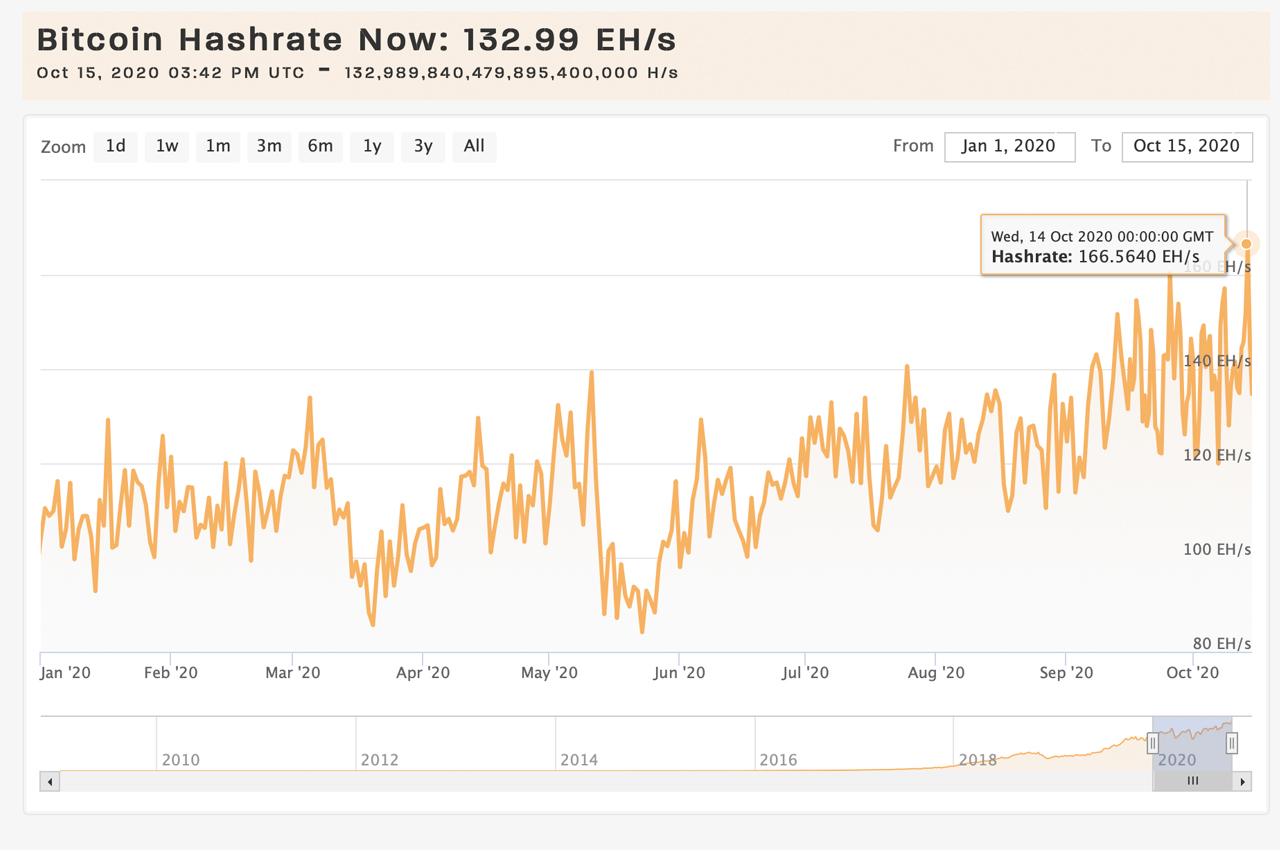Click the Jun '20 axis label
Viewport: 1280px width, 850px height.
point(679,673)
